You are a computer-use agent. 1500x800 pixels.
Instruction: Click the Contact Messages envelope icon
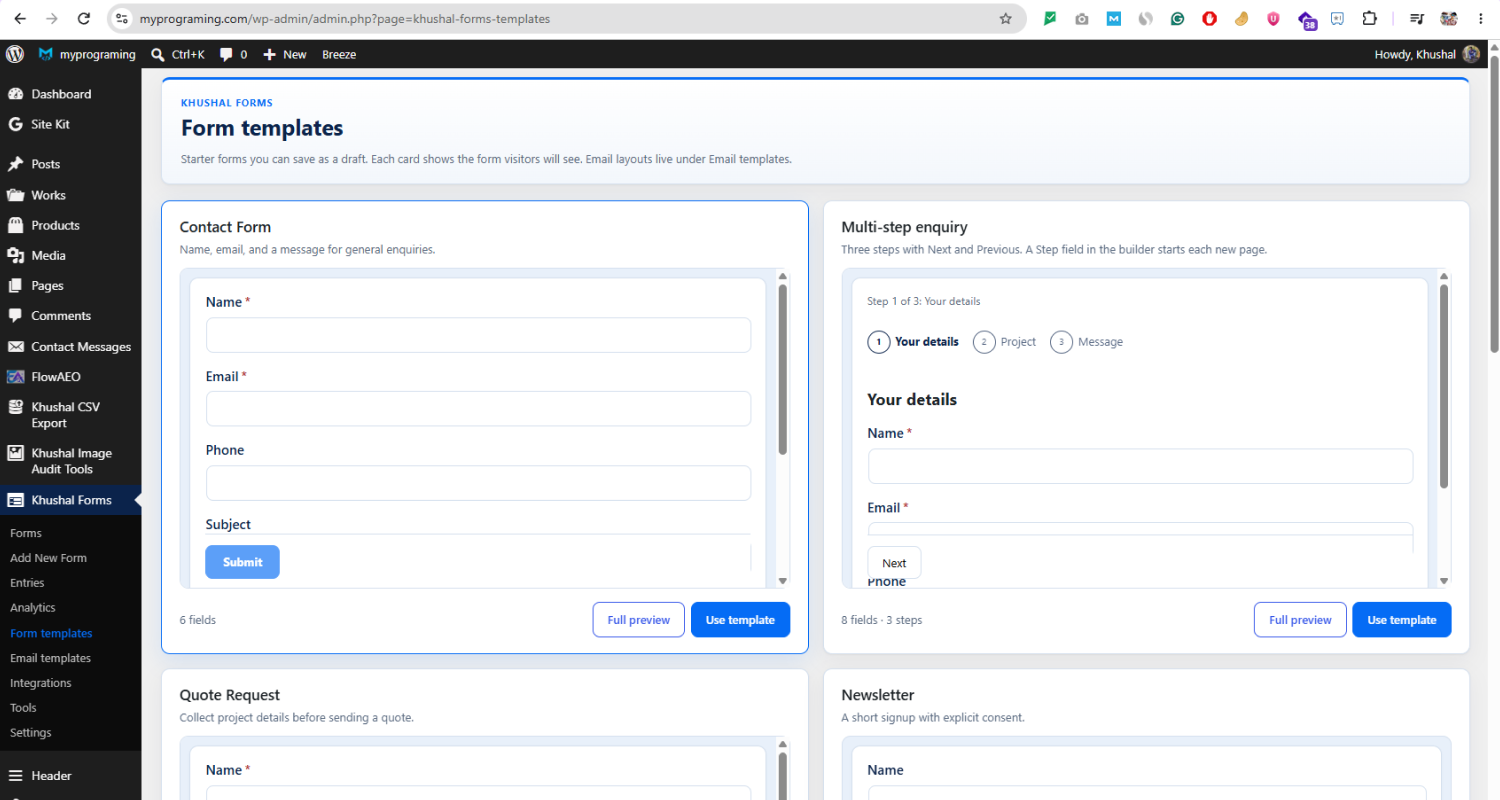(x=15, y=347)
